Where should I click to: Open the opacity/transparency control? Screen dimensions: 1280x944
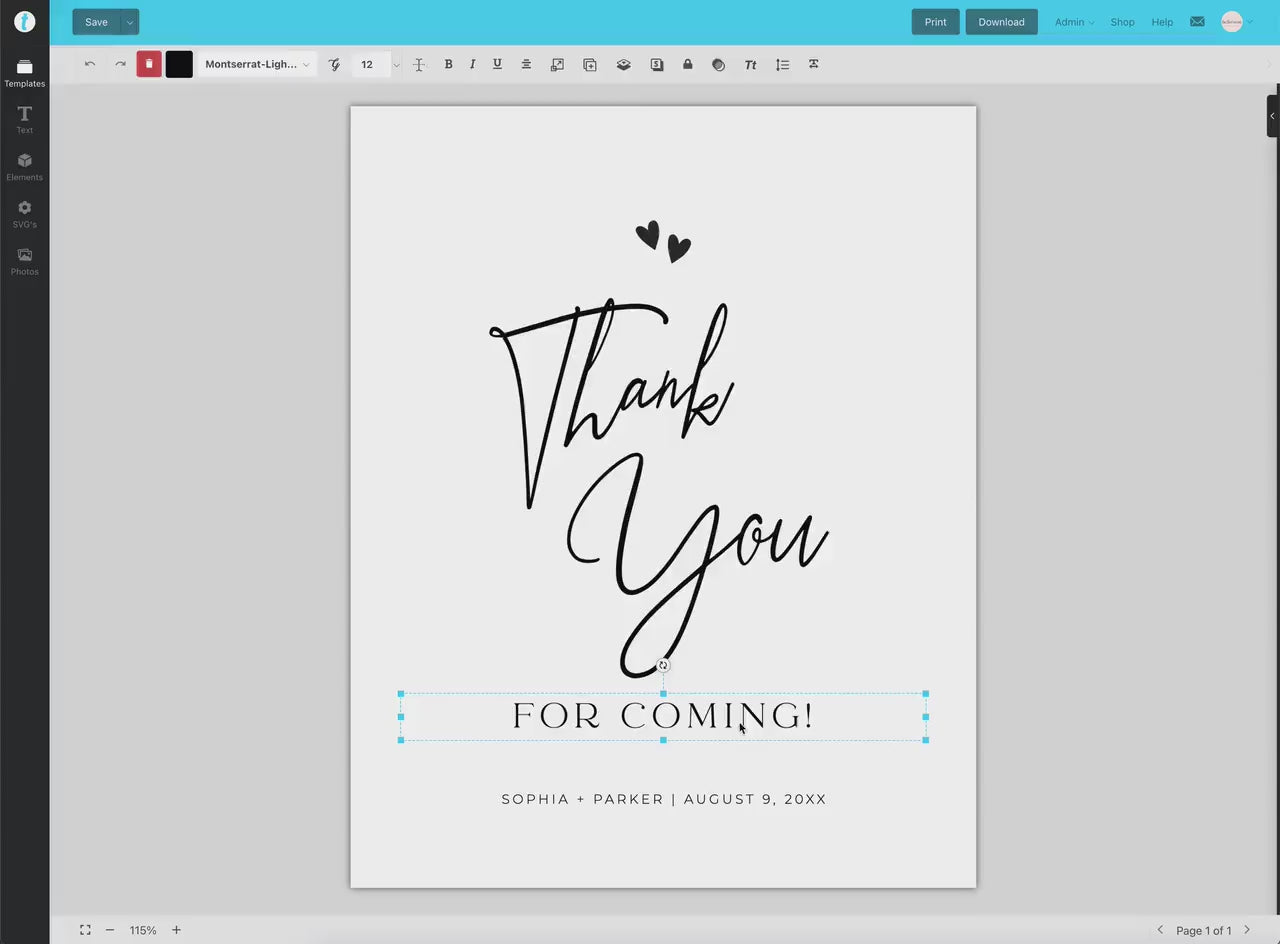click(x=718, y=64)
